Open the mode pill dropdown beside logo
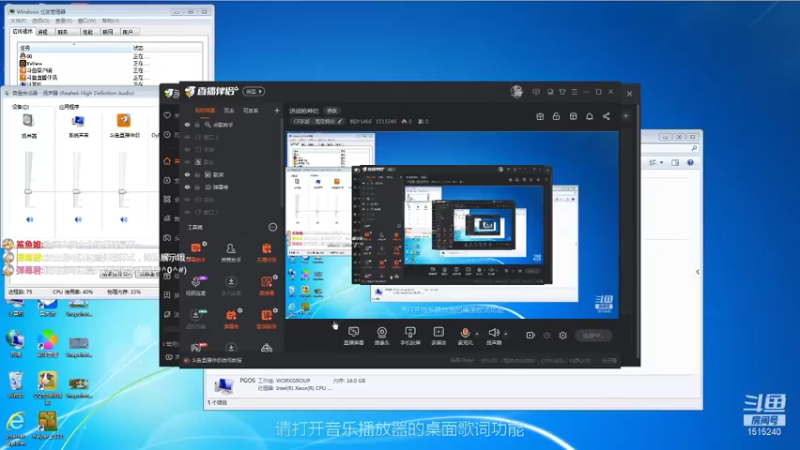The image size is (800, 450). click(254, 91)
